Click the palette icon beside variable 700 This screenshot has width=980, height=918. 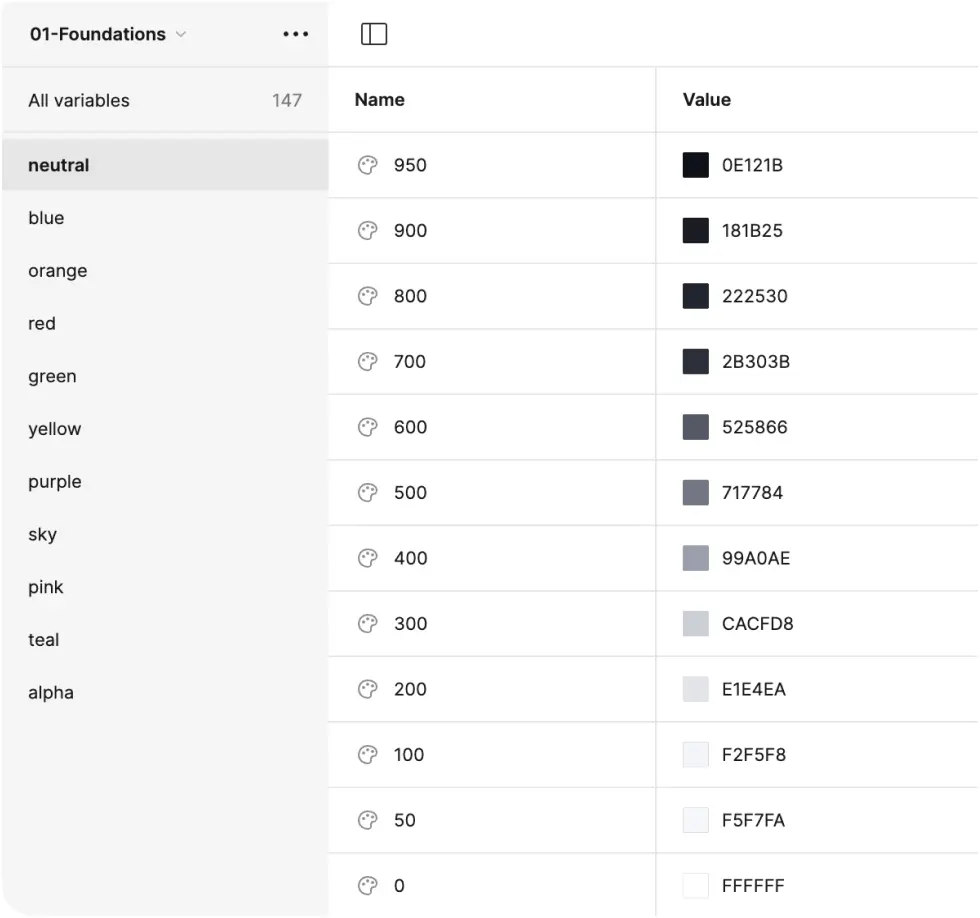[368, 361]
